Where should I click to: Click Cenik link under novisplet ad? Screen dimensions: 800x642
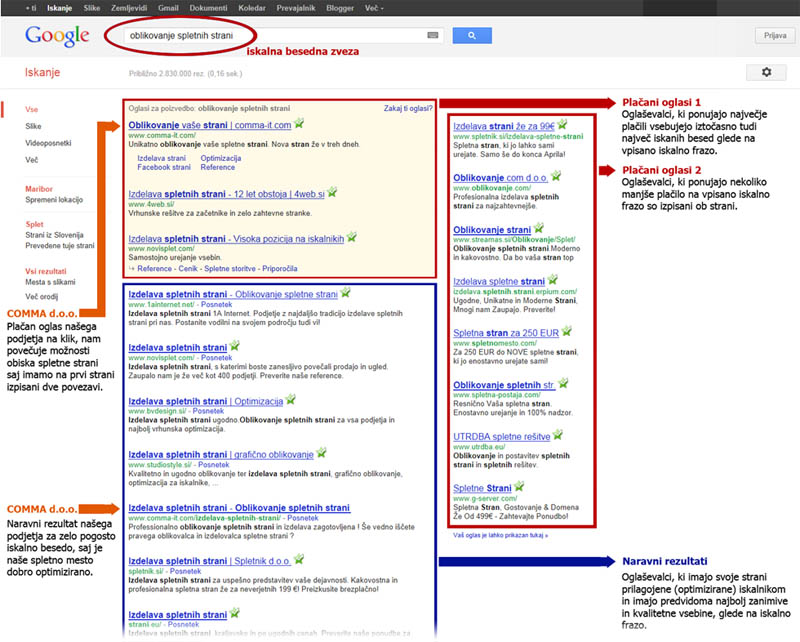[188, 268]
